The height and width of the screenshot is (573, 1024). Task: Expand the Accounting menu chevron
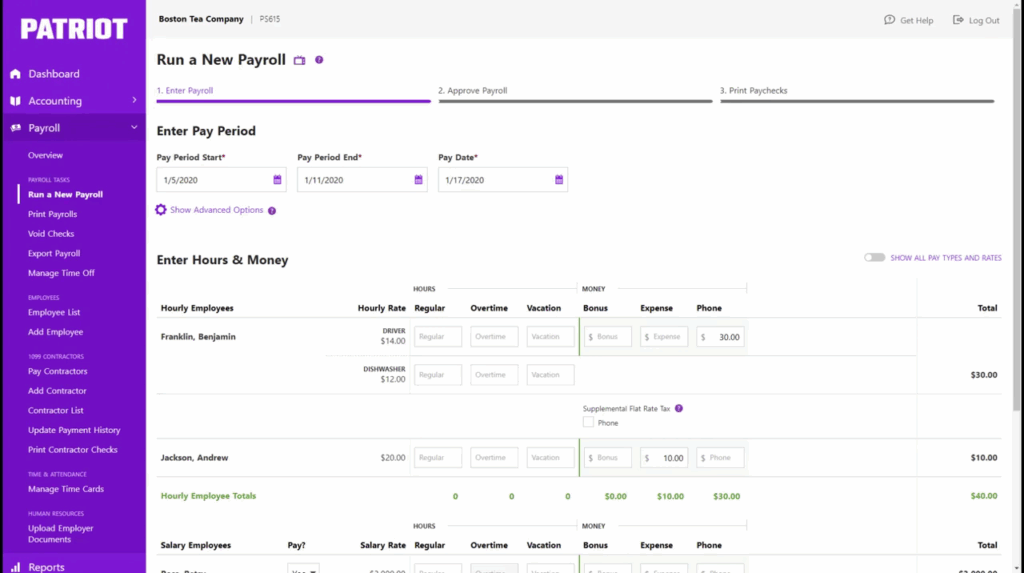(134, 101)
